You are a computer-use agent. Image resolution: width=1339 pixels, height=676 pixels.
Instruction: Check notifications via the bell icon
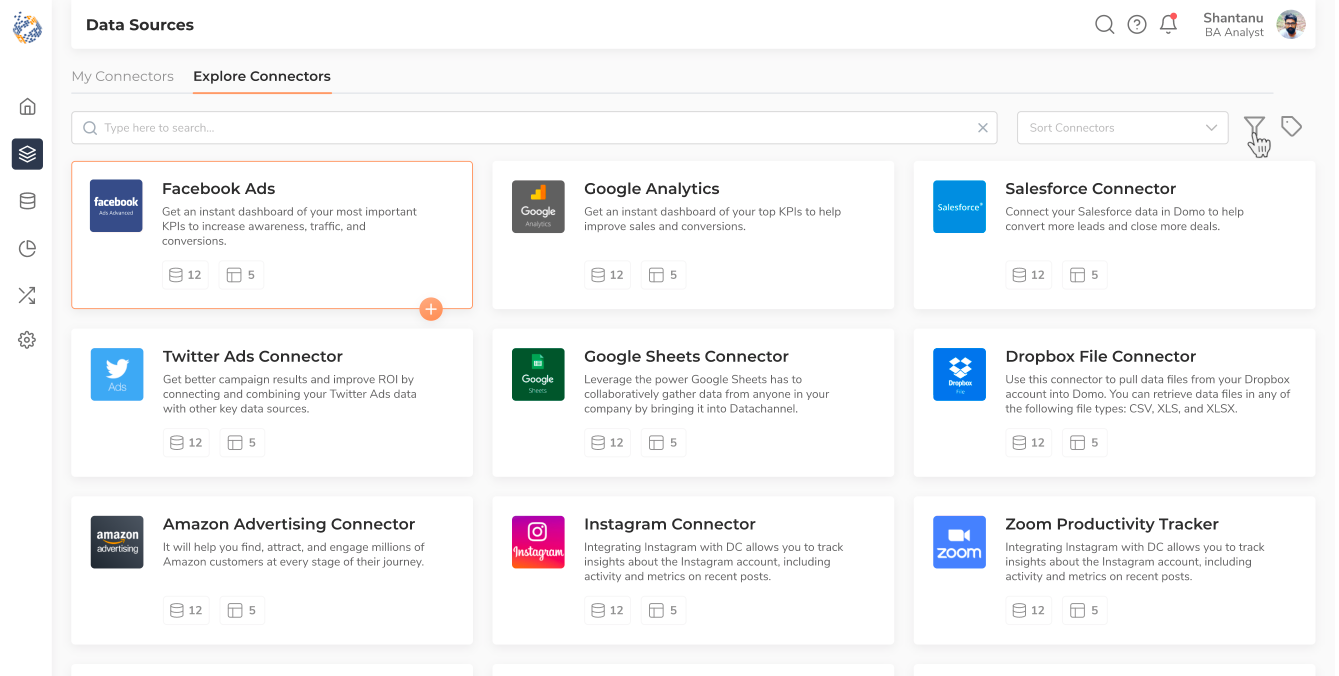[x=1168, y=24]
